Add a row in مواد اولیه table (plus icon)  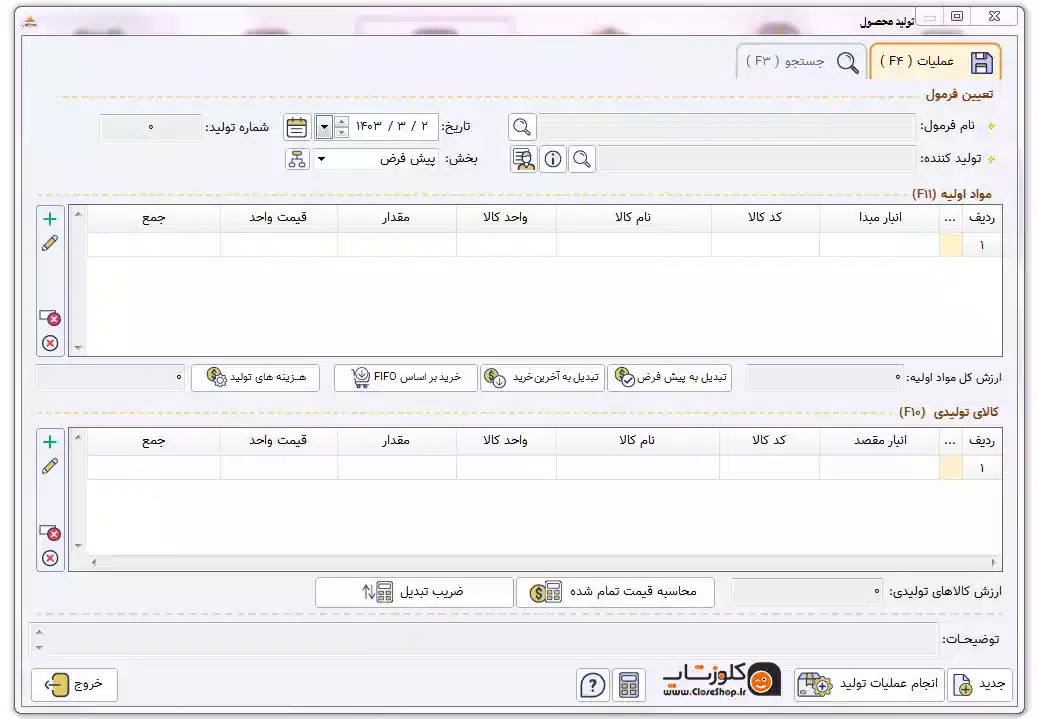(x=50, y=219)
